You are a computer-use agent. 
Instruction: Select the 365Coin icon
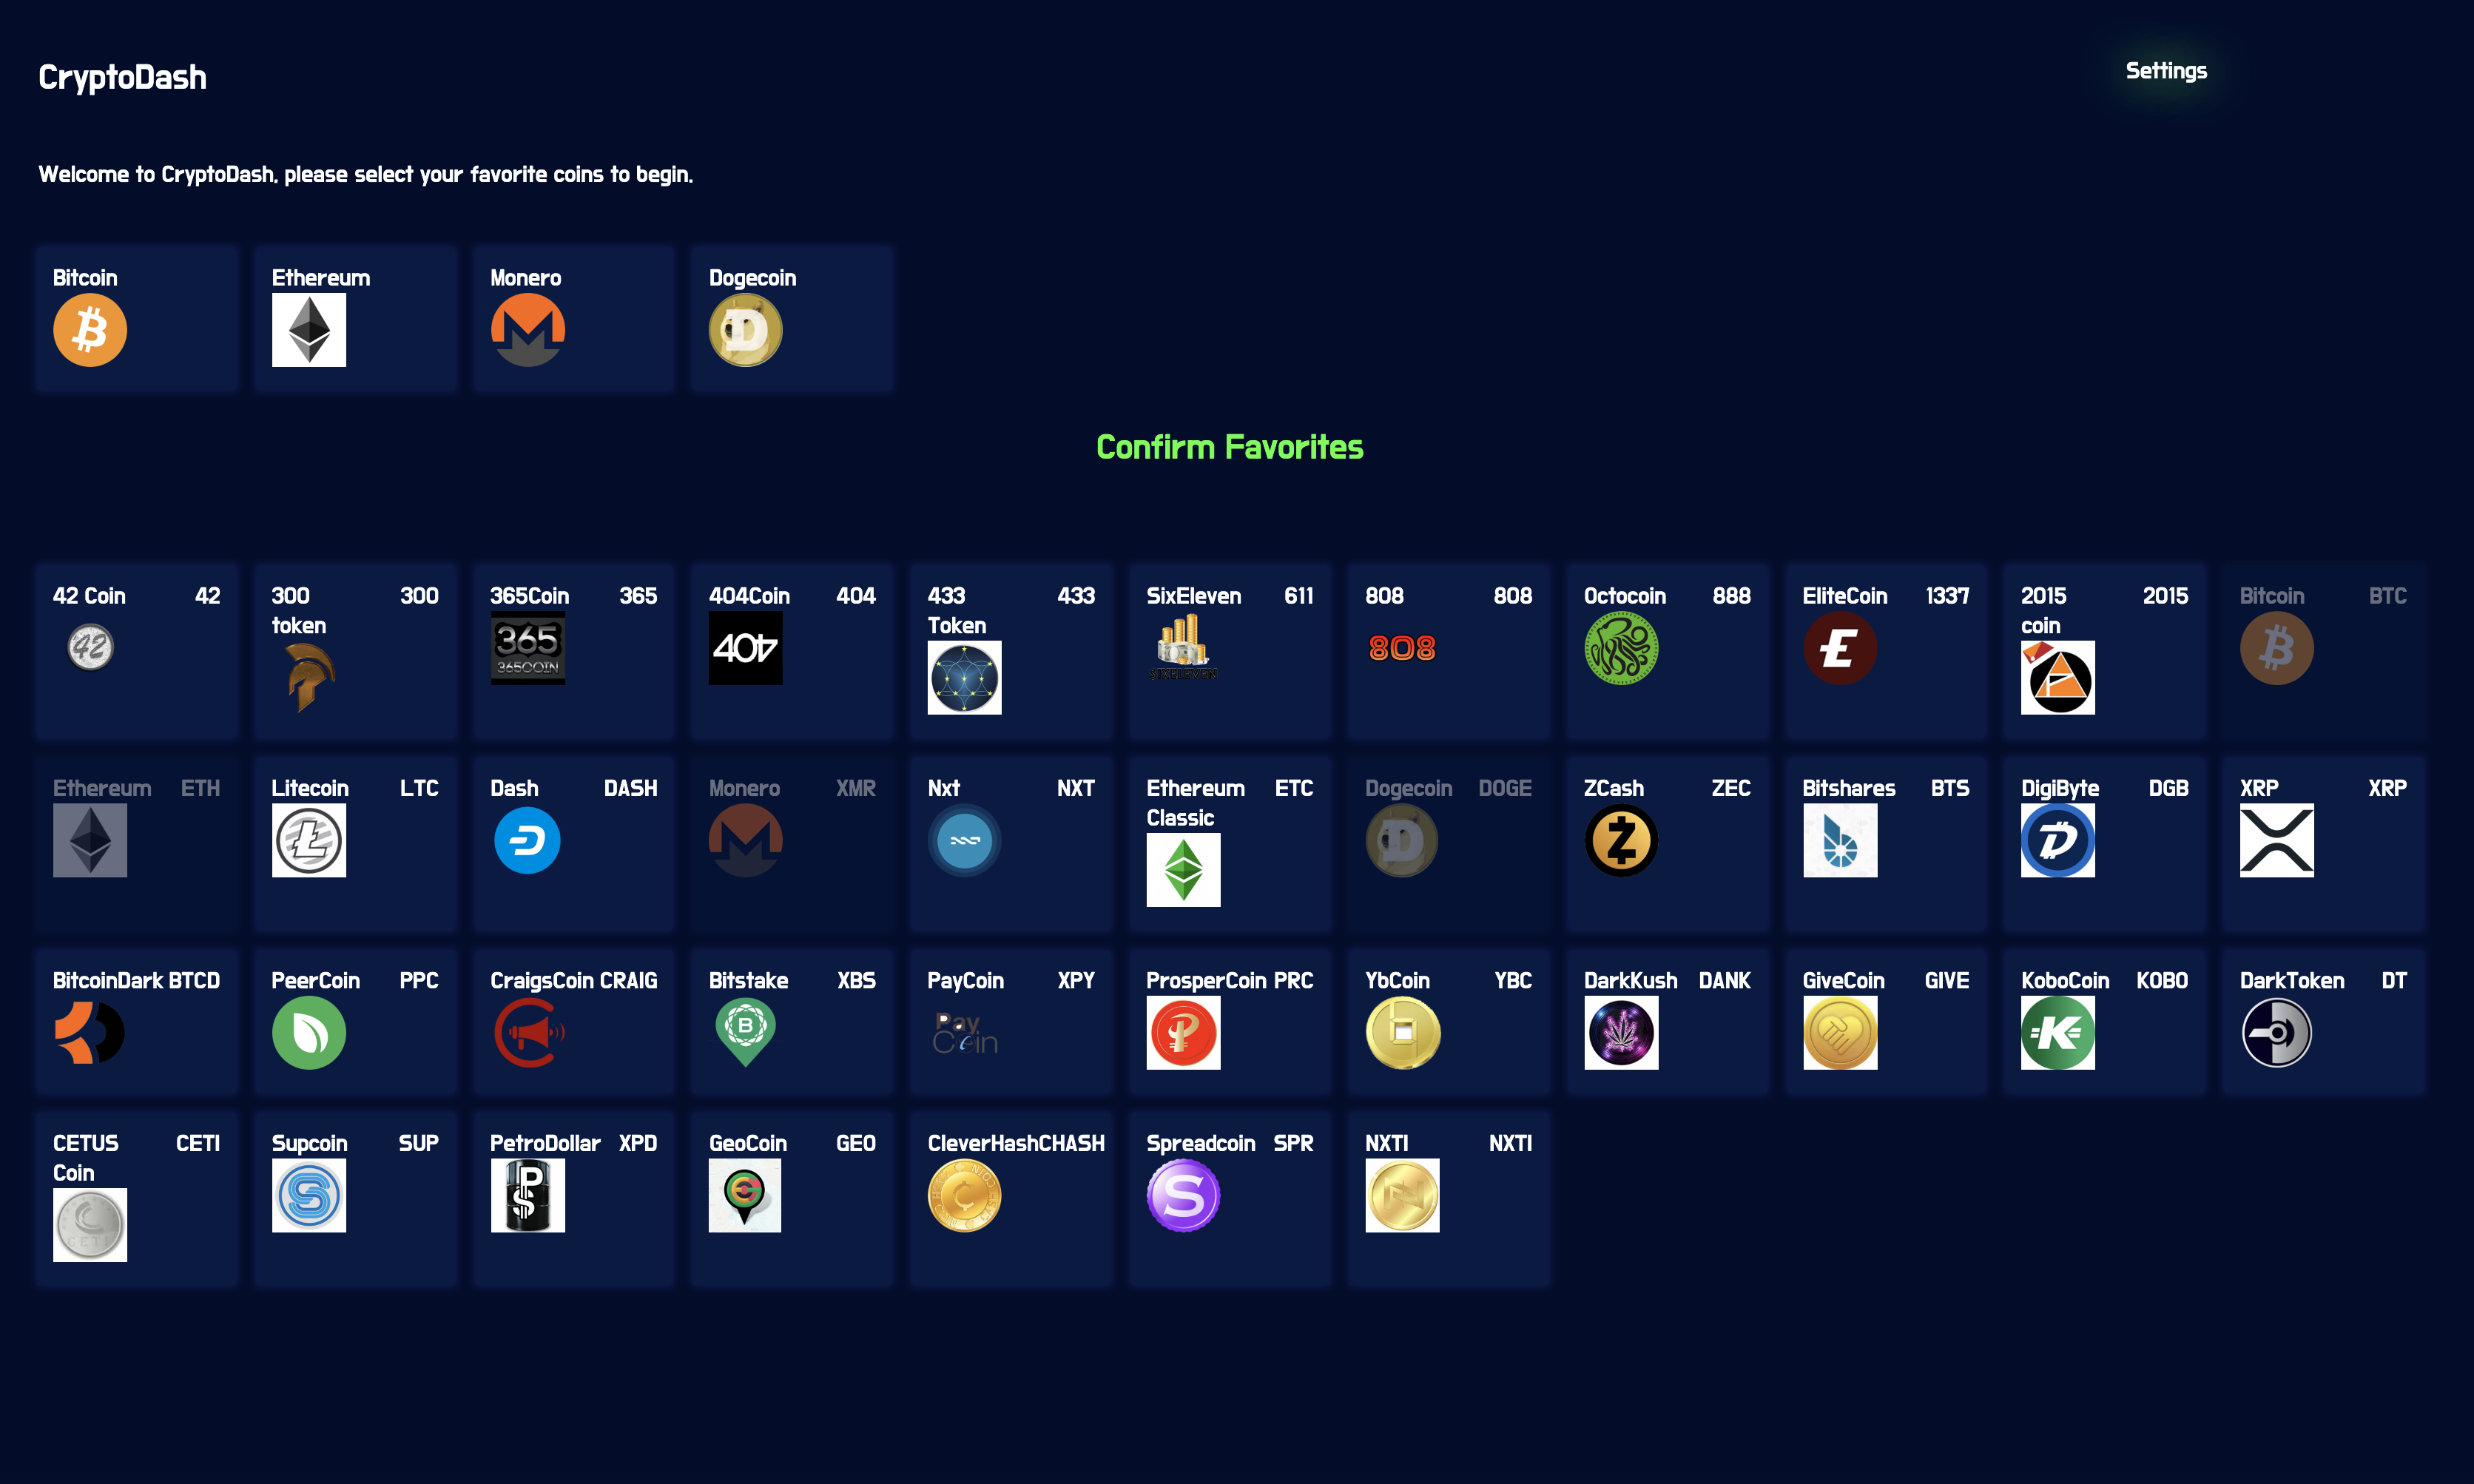528,648
